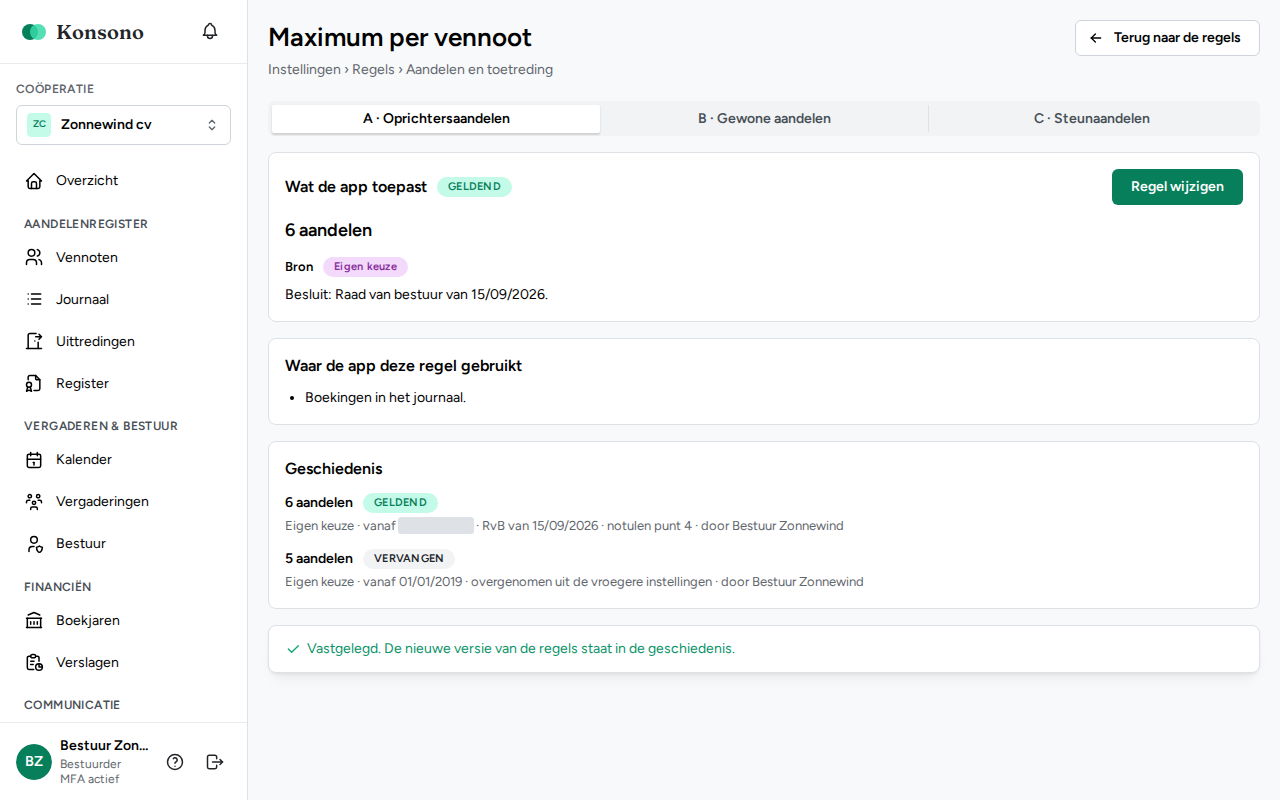Open notifications bell
1280x800 pixels.
click(x=210, y=31)
